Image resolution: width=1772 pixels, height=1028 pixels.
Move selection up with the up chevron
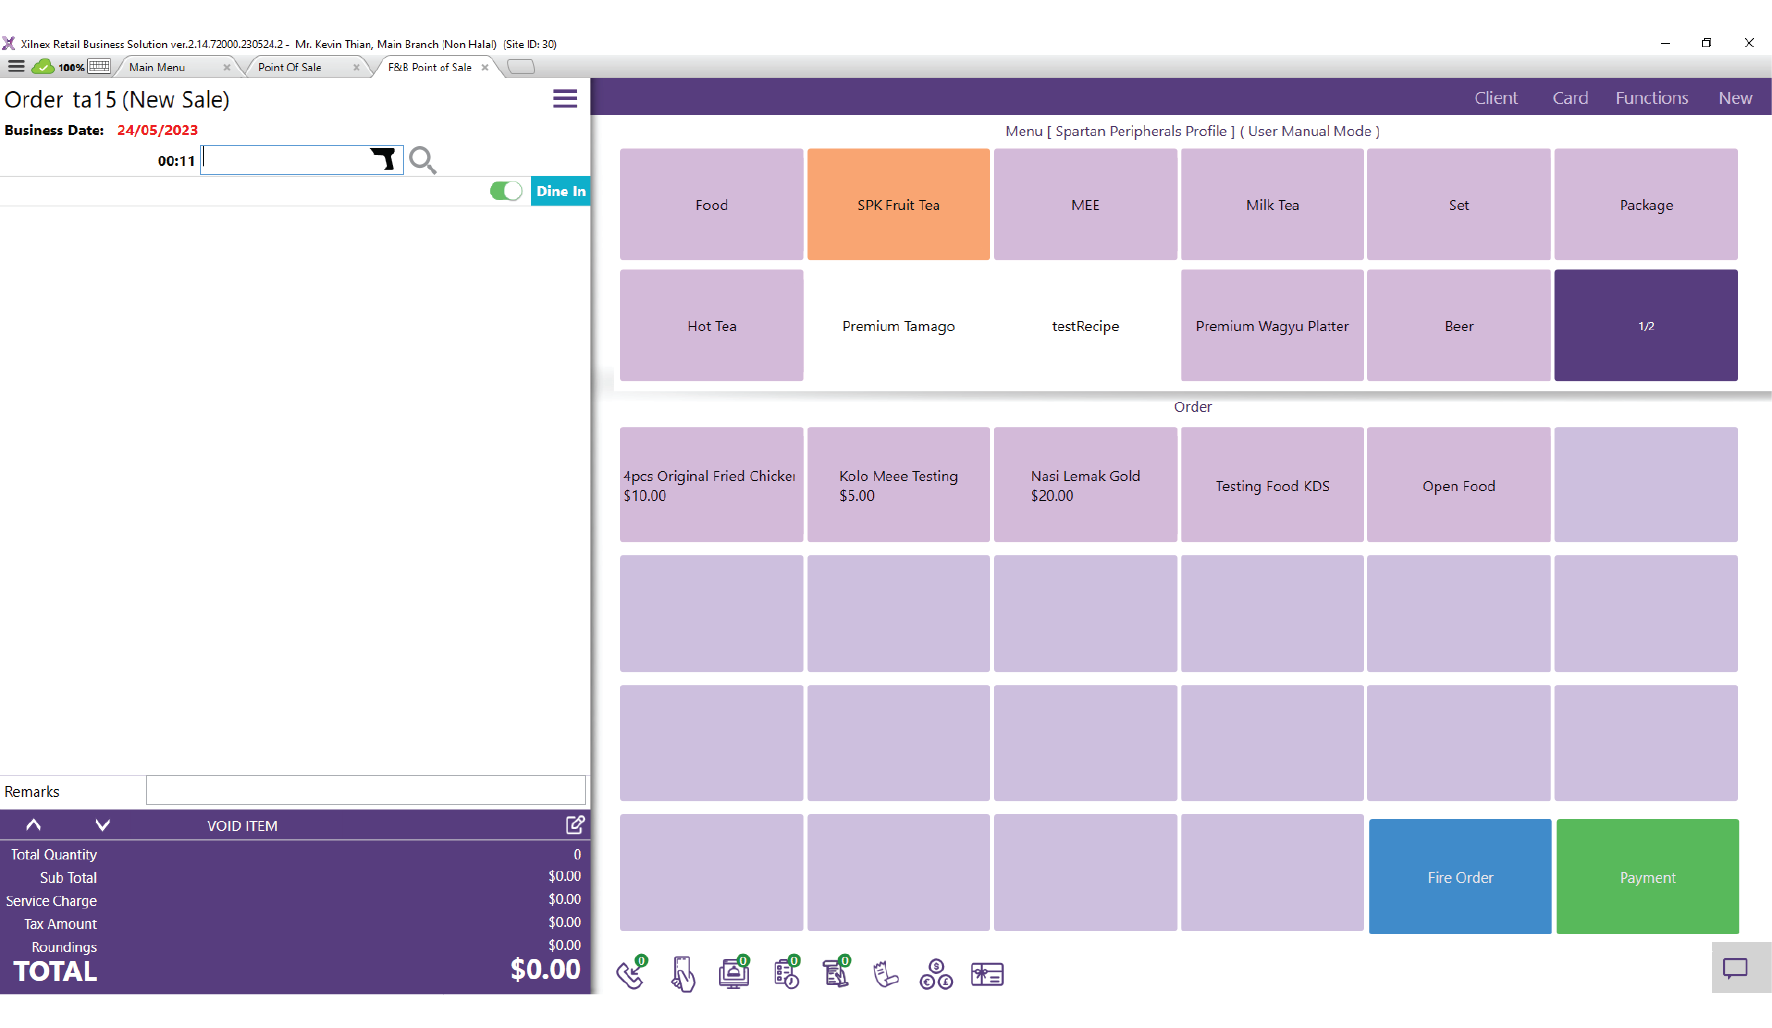(34, 825)
